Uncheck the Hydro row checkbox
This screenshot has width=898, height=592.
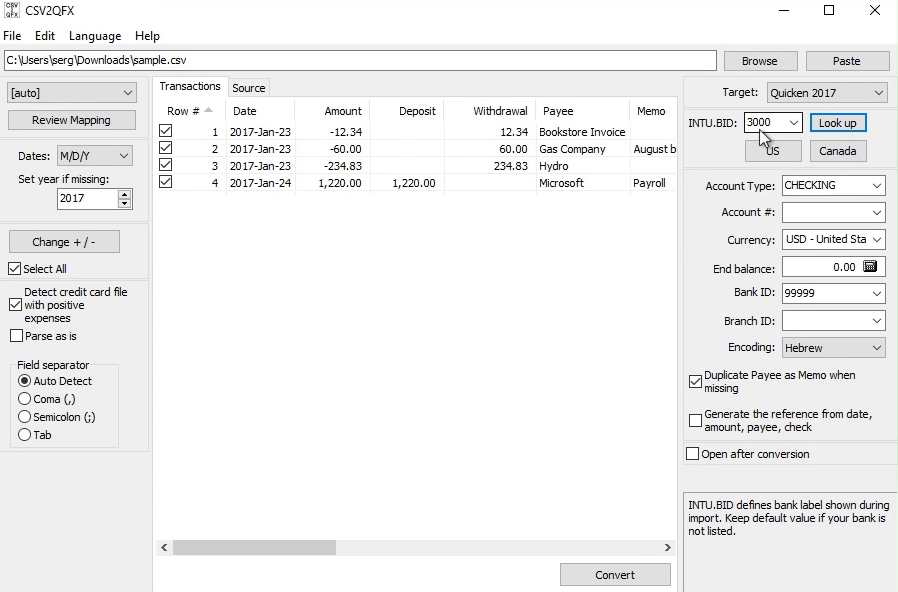pyautogui.click(x=166, y=165)
